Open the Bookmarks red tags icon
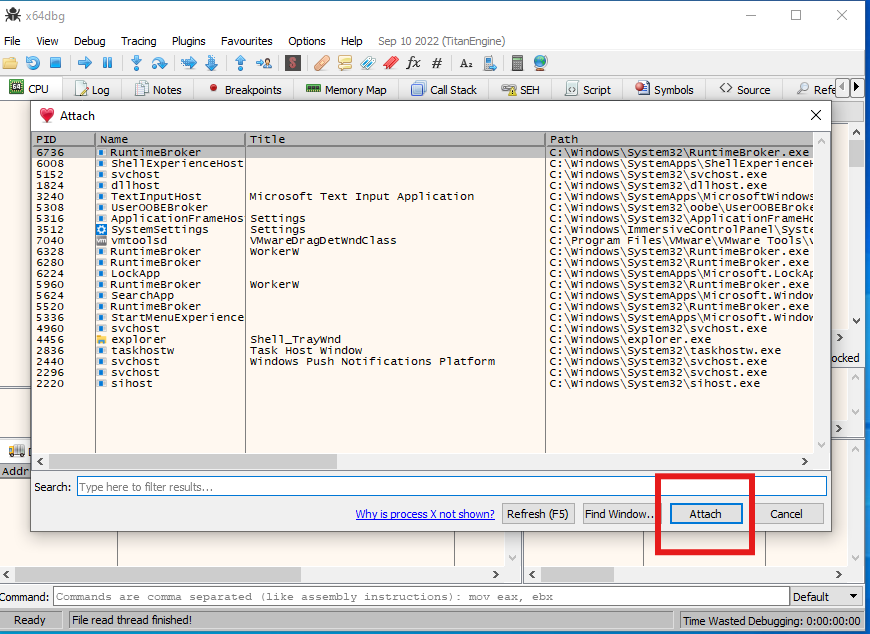Image resolution: width=870 pixels, height=634 pixels. pos(391,63)
